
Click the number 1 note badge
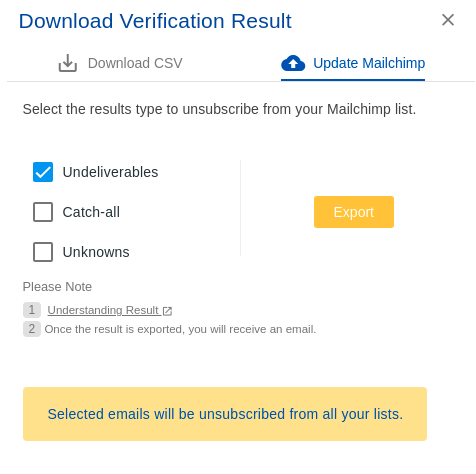pos(32,310)
